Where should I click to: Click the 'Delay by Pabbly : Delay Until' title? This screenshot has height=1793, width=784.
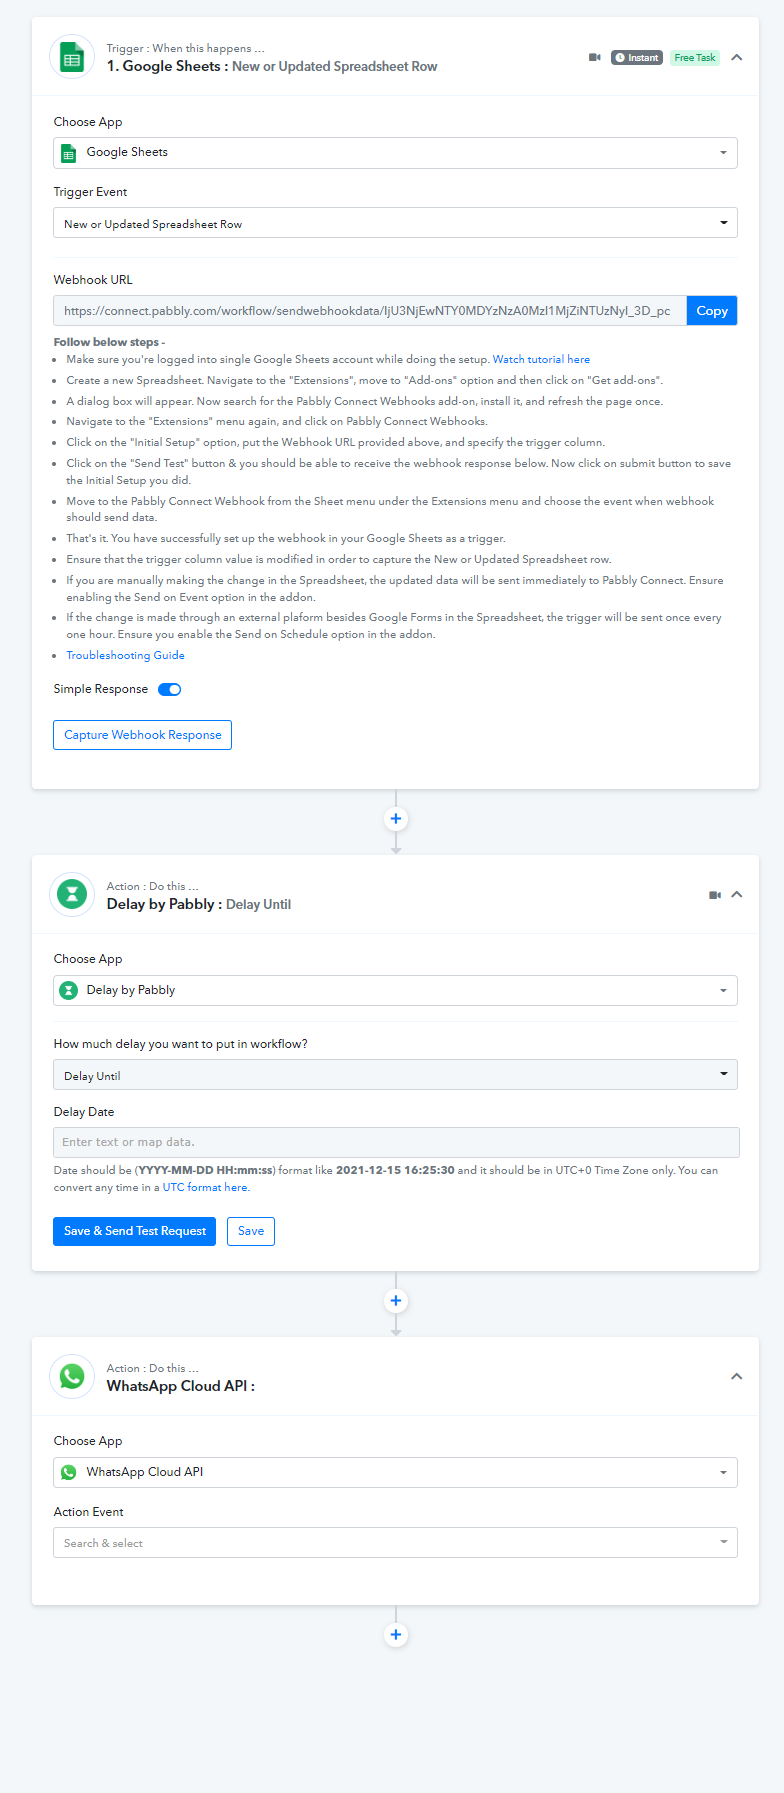click(199, 904)
